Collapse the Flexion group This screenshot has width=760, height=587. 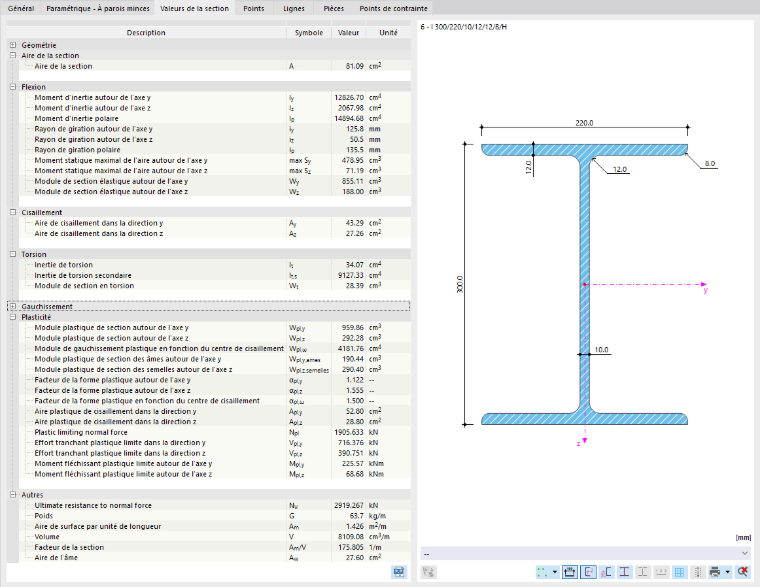[13, 87]
